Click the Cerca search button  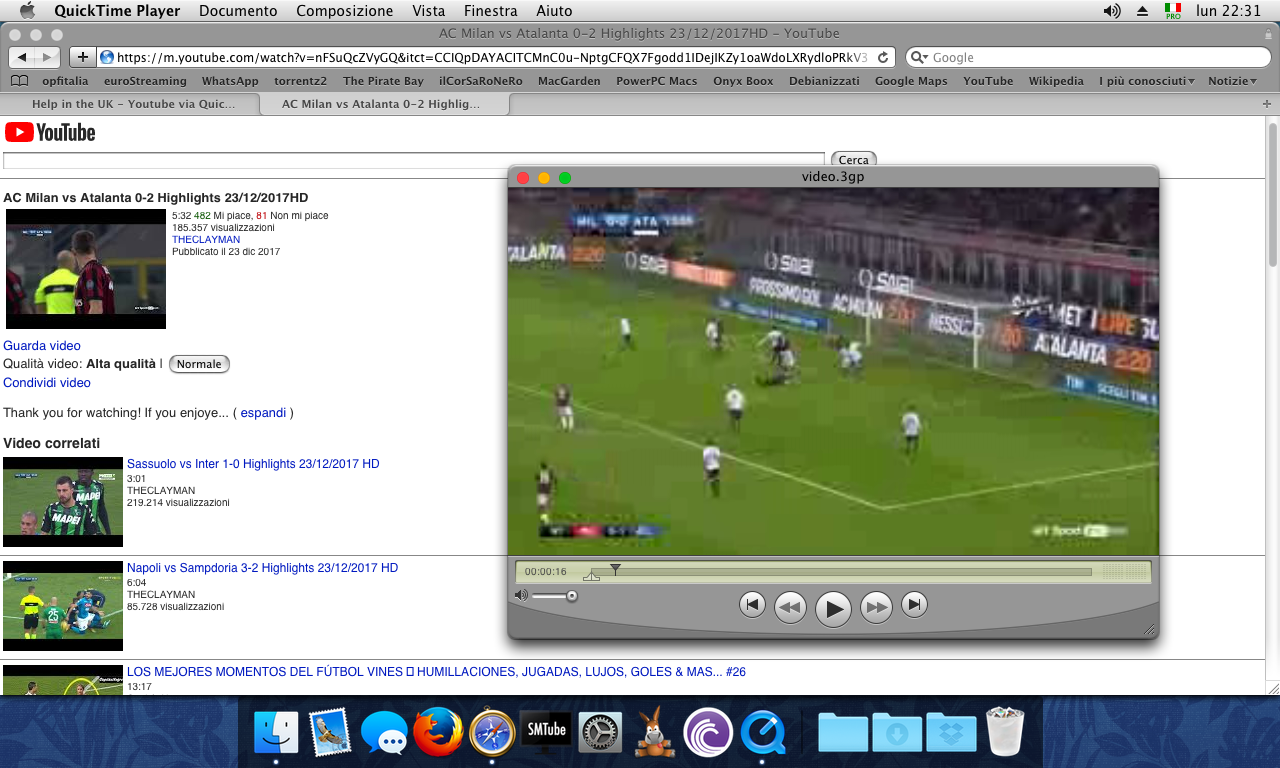coord(854,160)
